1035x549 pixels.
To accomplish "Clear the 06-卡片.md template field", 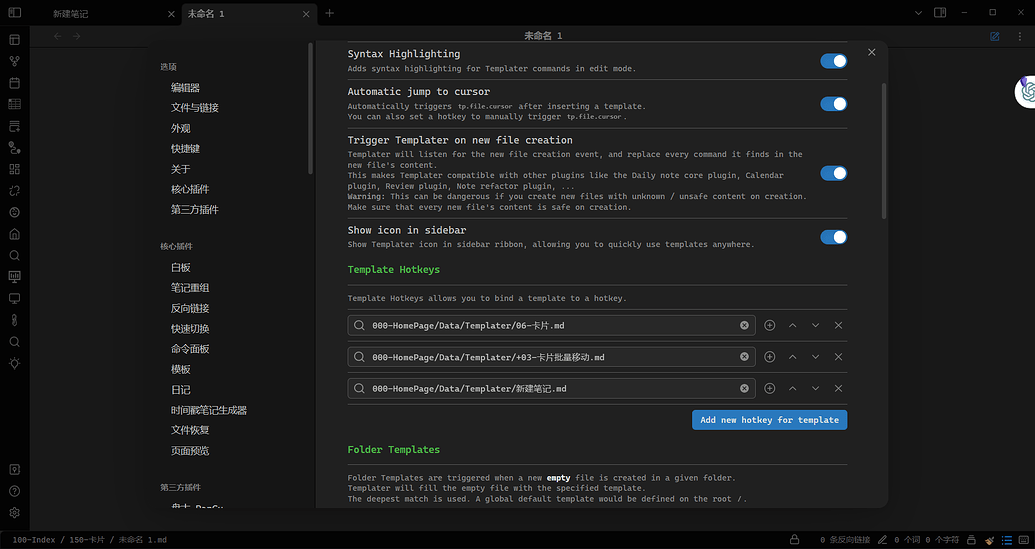I will (x=745, y=325).
